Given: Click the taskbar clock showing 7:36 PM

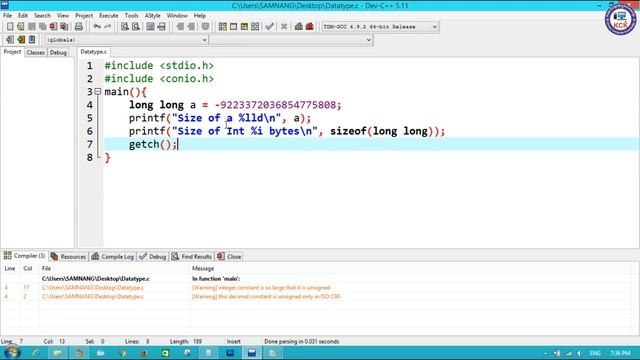Looking at the screenshot, I should (x=620, y=353).
